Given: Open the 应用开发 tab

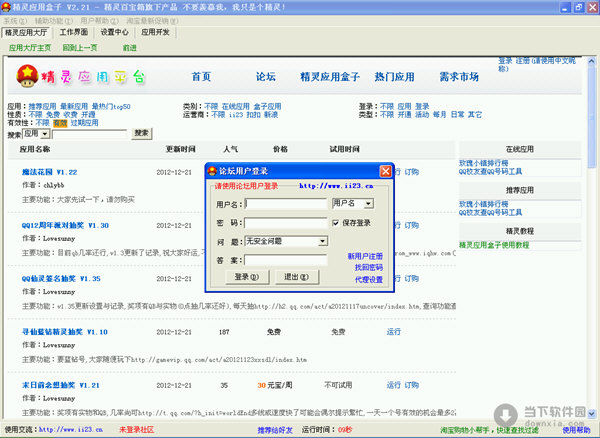Looking at the screenshot, I should coord(155,32).
